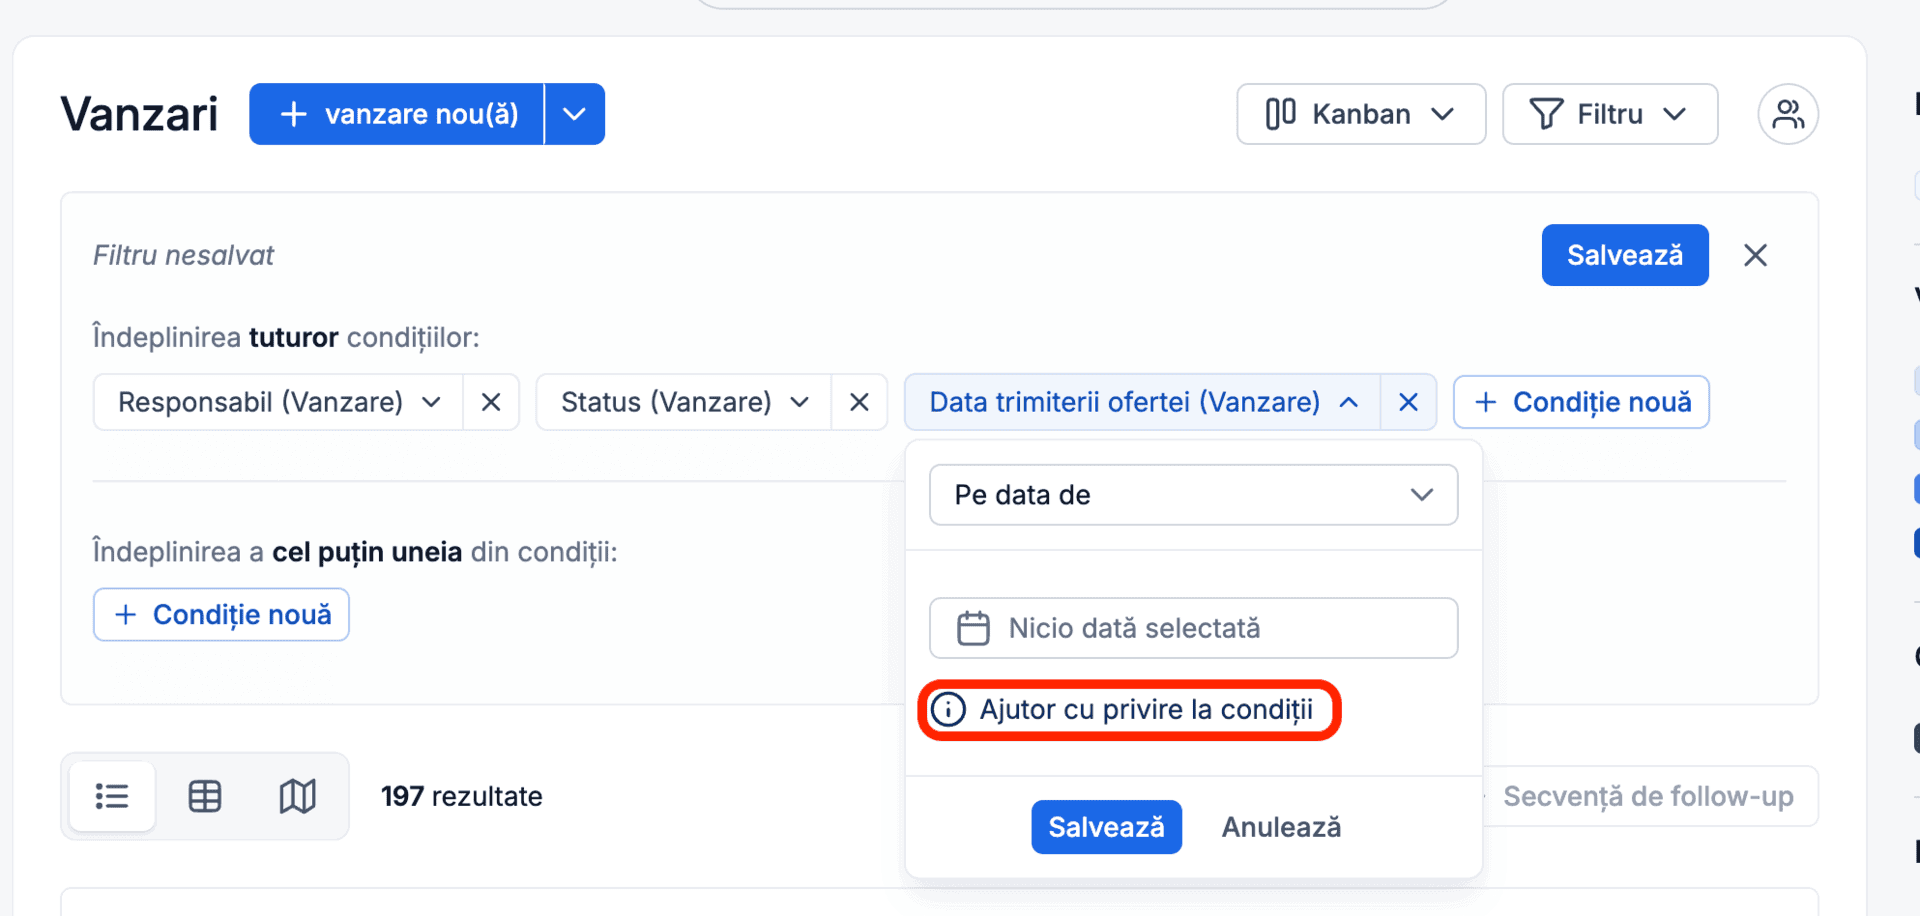The image size is (1920, 916).
Task: Open the Kanban view dropdown
Action: [1361, 114]
